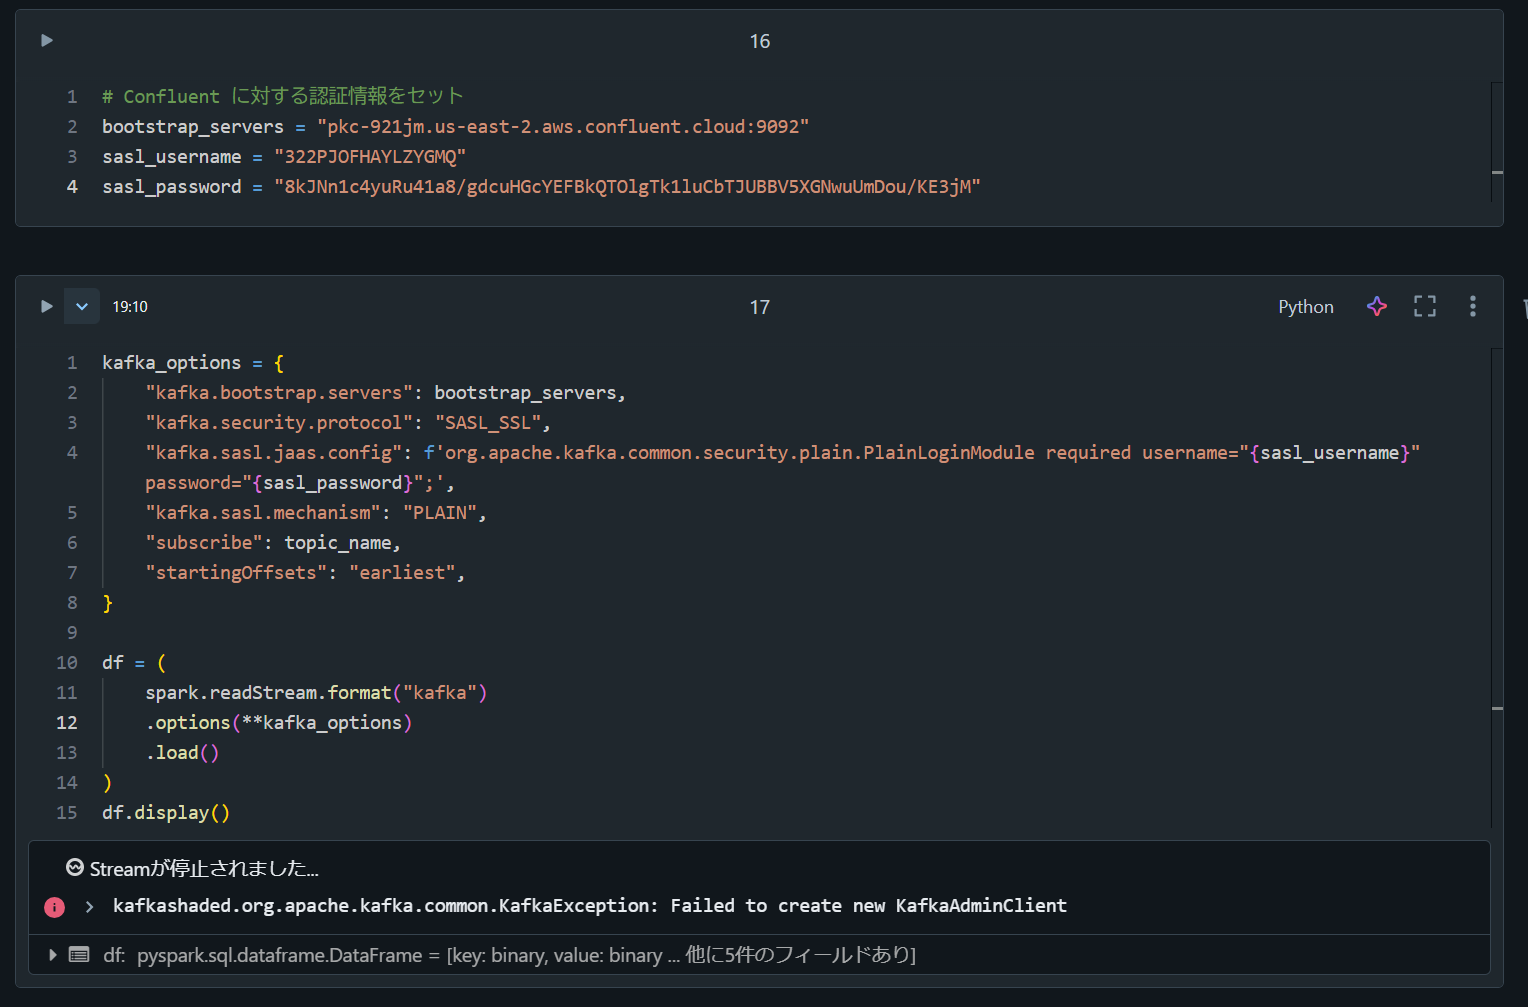Run cell 17 with the play icon
The width and height of the screenshot is (1528, 1007).
[x=46, y=307]
